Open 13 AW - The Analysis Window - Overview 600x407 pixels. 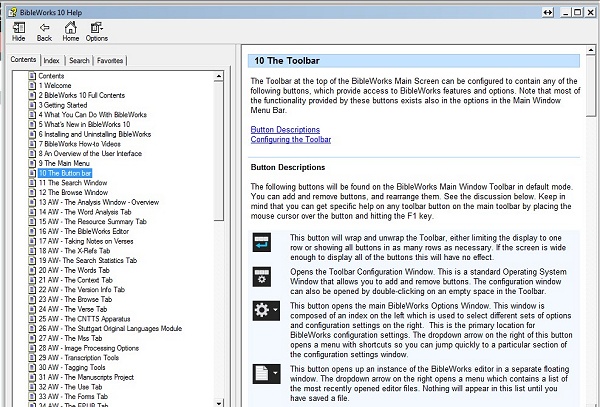[x=99, y=202]
